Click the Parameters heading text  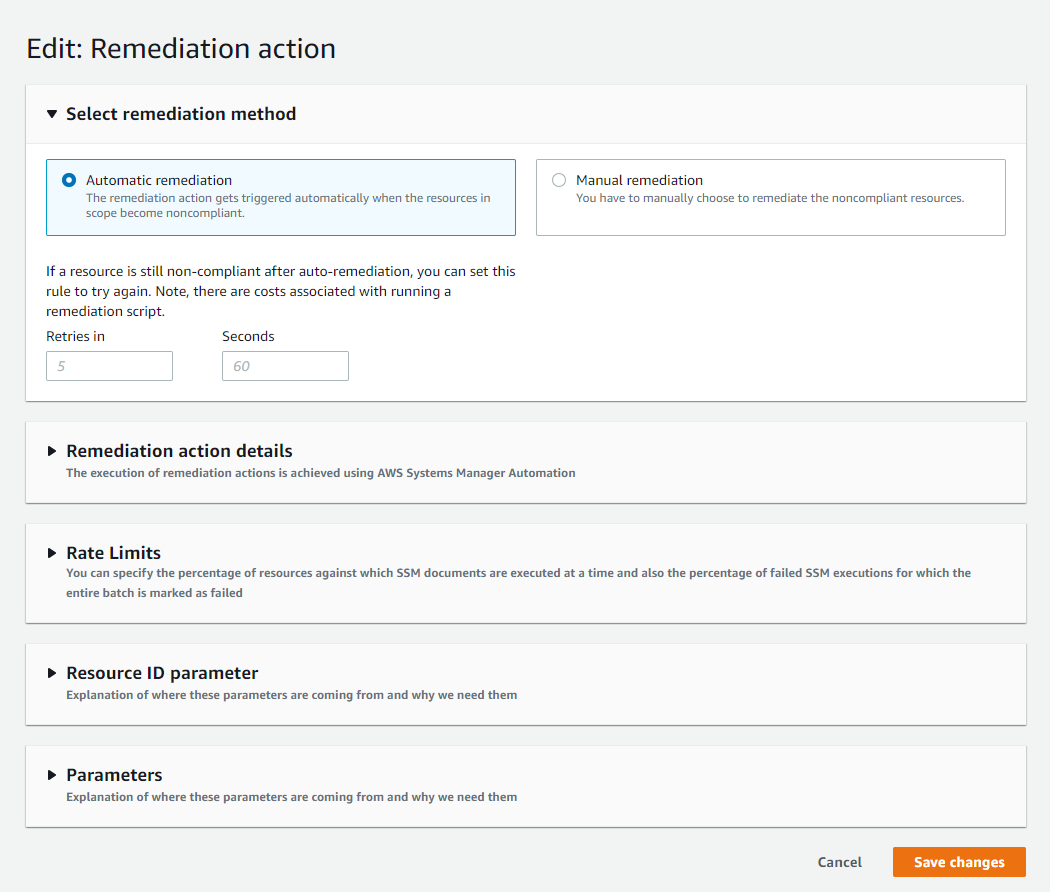tap(114, 775)
